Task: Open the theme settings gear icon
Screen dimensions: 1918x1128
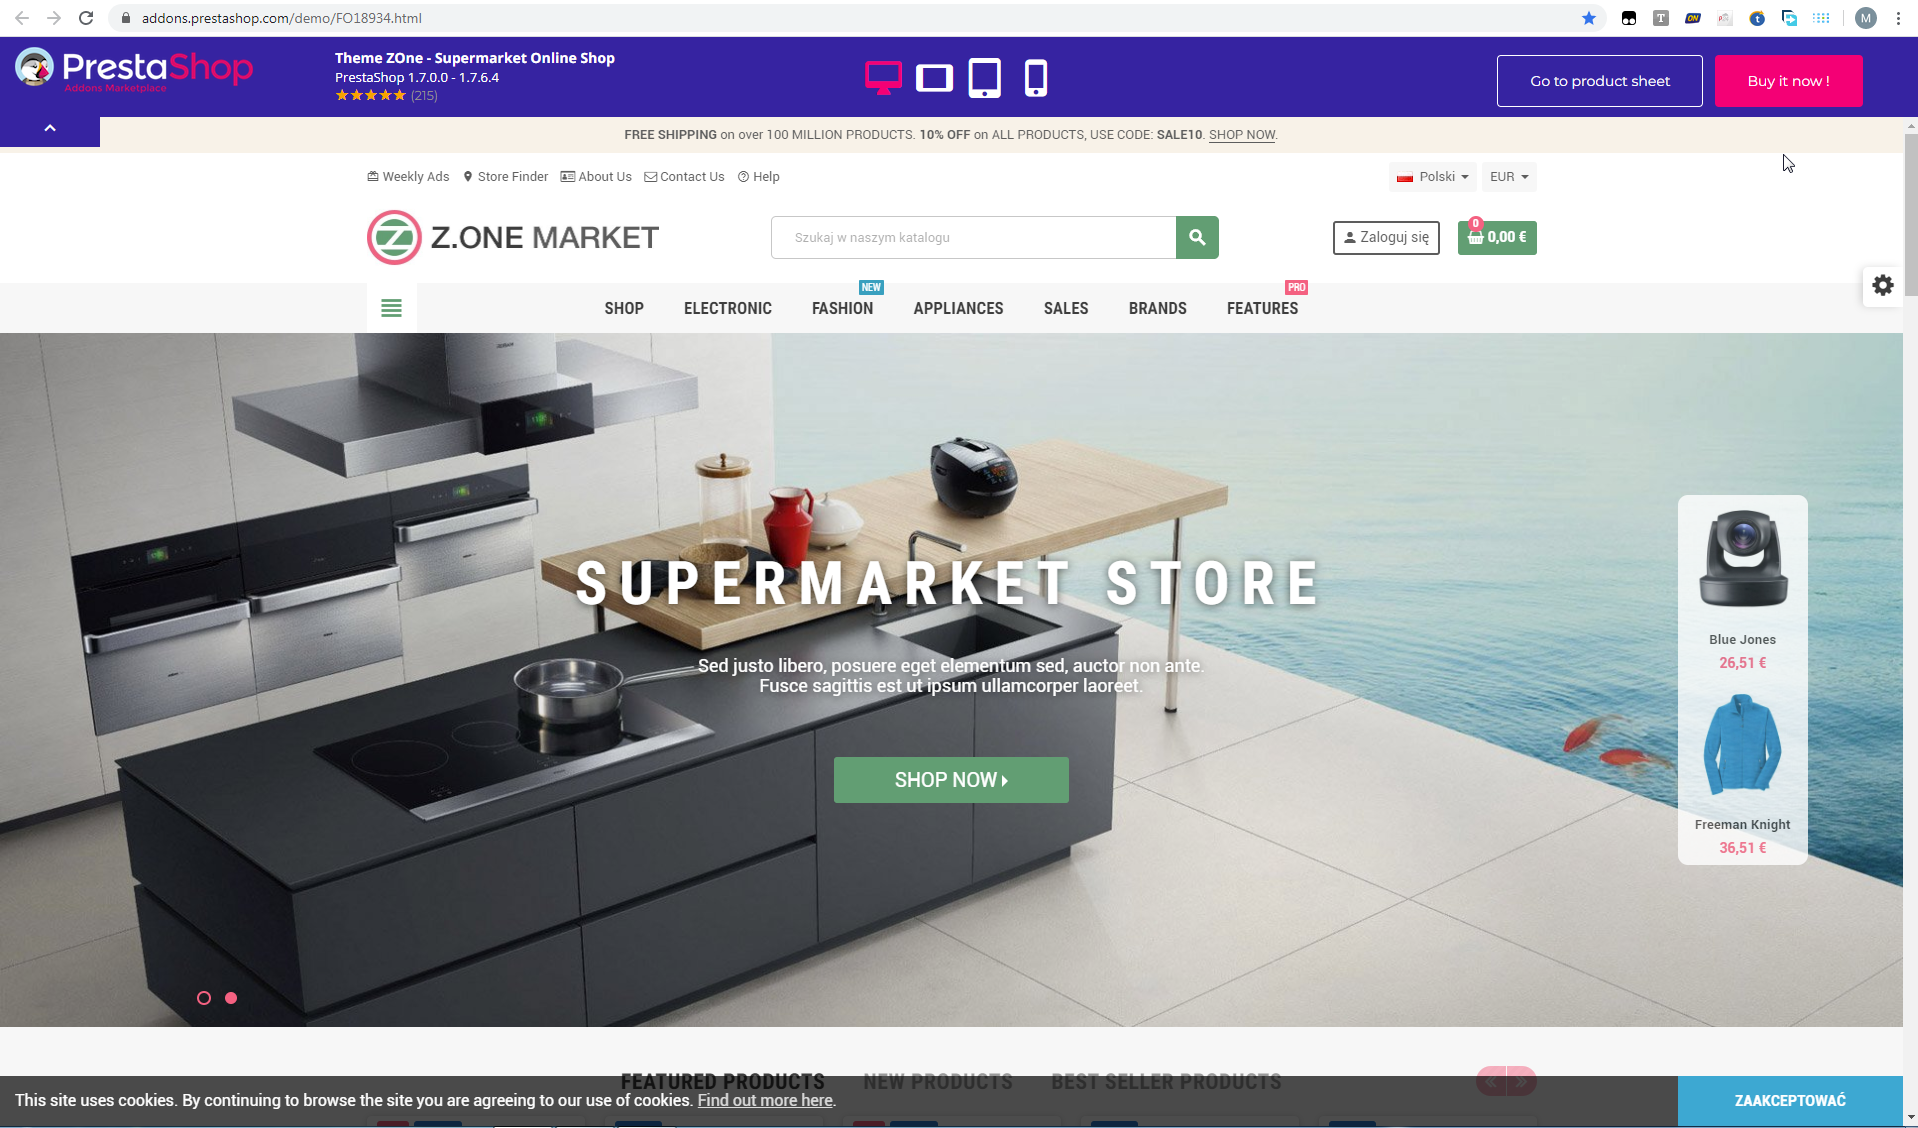Action: (x=1883, y=285)
